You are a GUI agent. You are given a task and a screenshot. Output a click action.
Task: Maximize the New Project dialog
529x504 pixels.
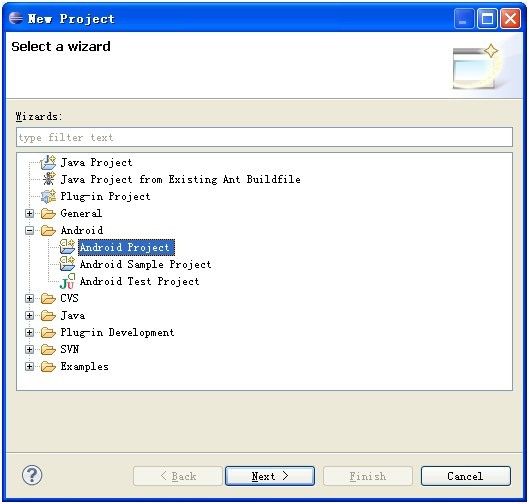(x=487, y=18)
